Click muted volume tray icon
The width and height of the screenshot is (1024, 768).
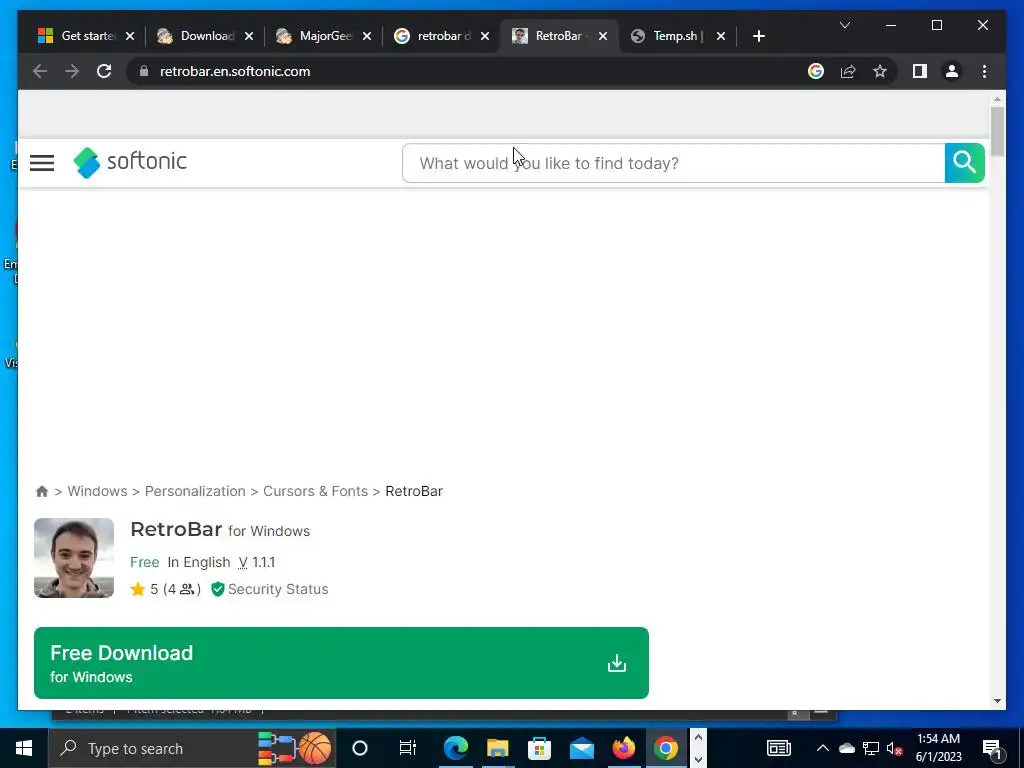point(895,748)
